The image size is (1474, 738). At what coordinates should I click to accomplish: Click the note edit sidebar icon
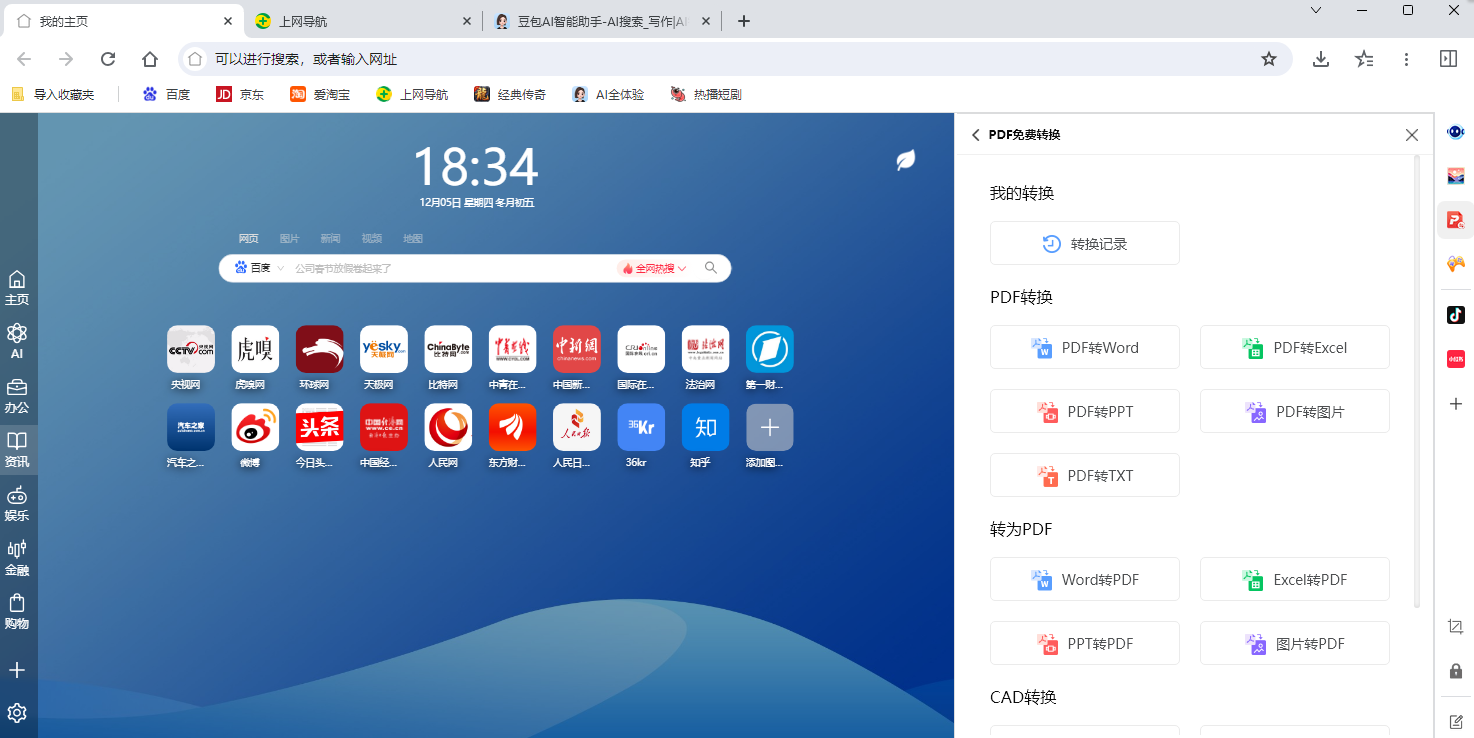click(x=1456, y=721)
